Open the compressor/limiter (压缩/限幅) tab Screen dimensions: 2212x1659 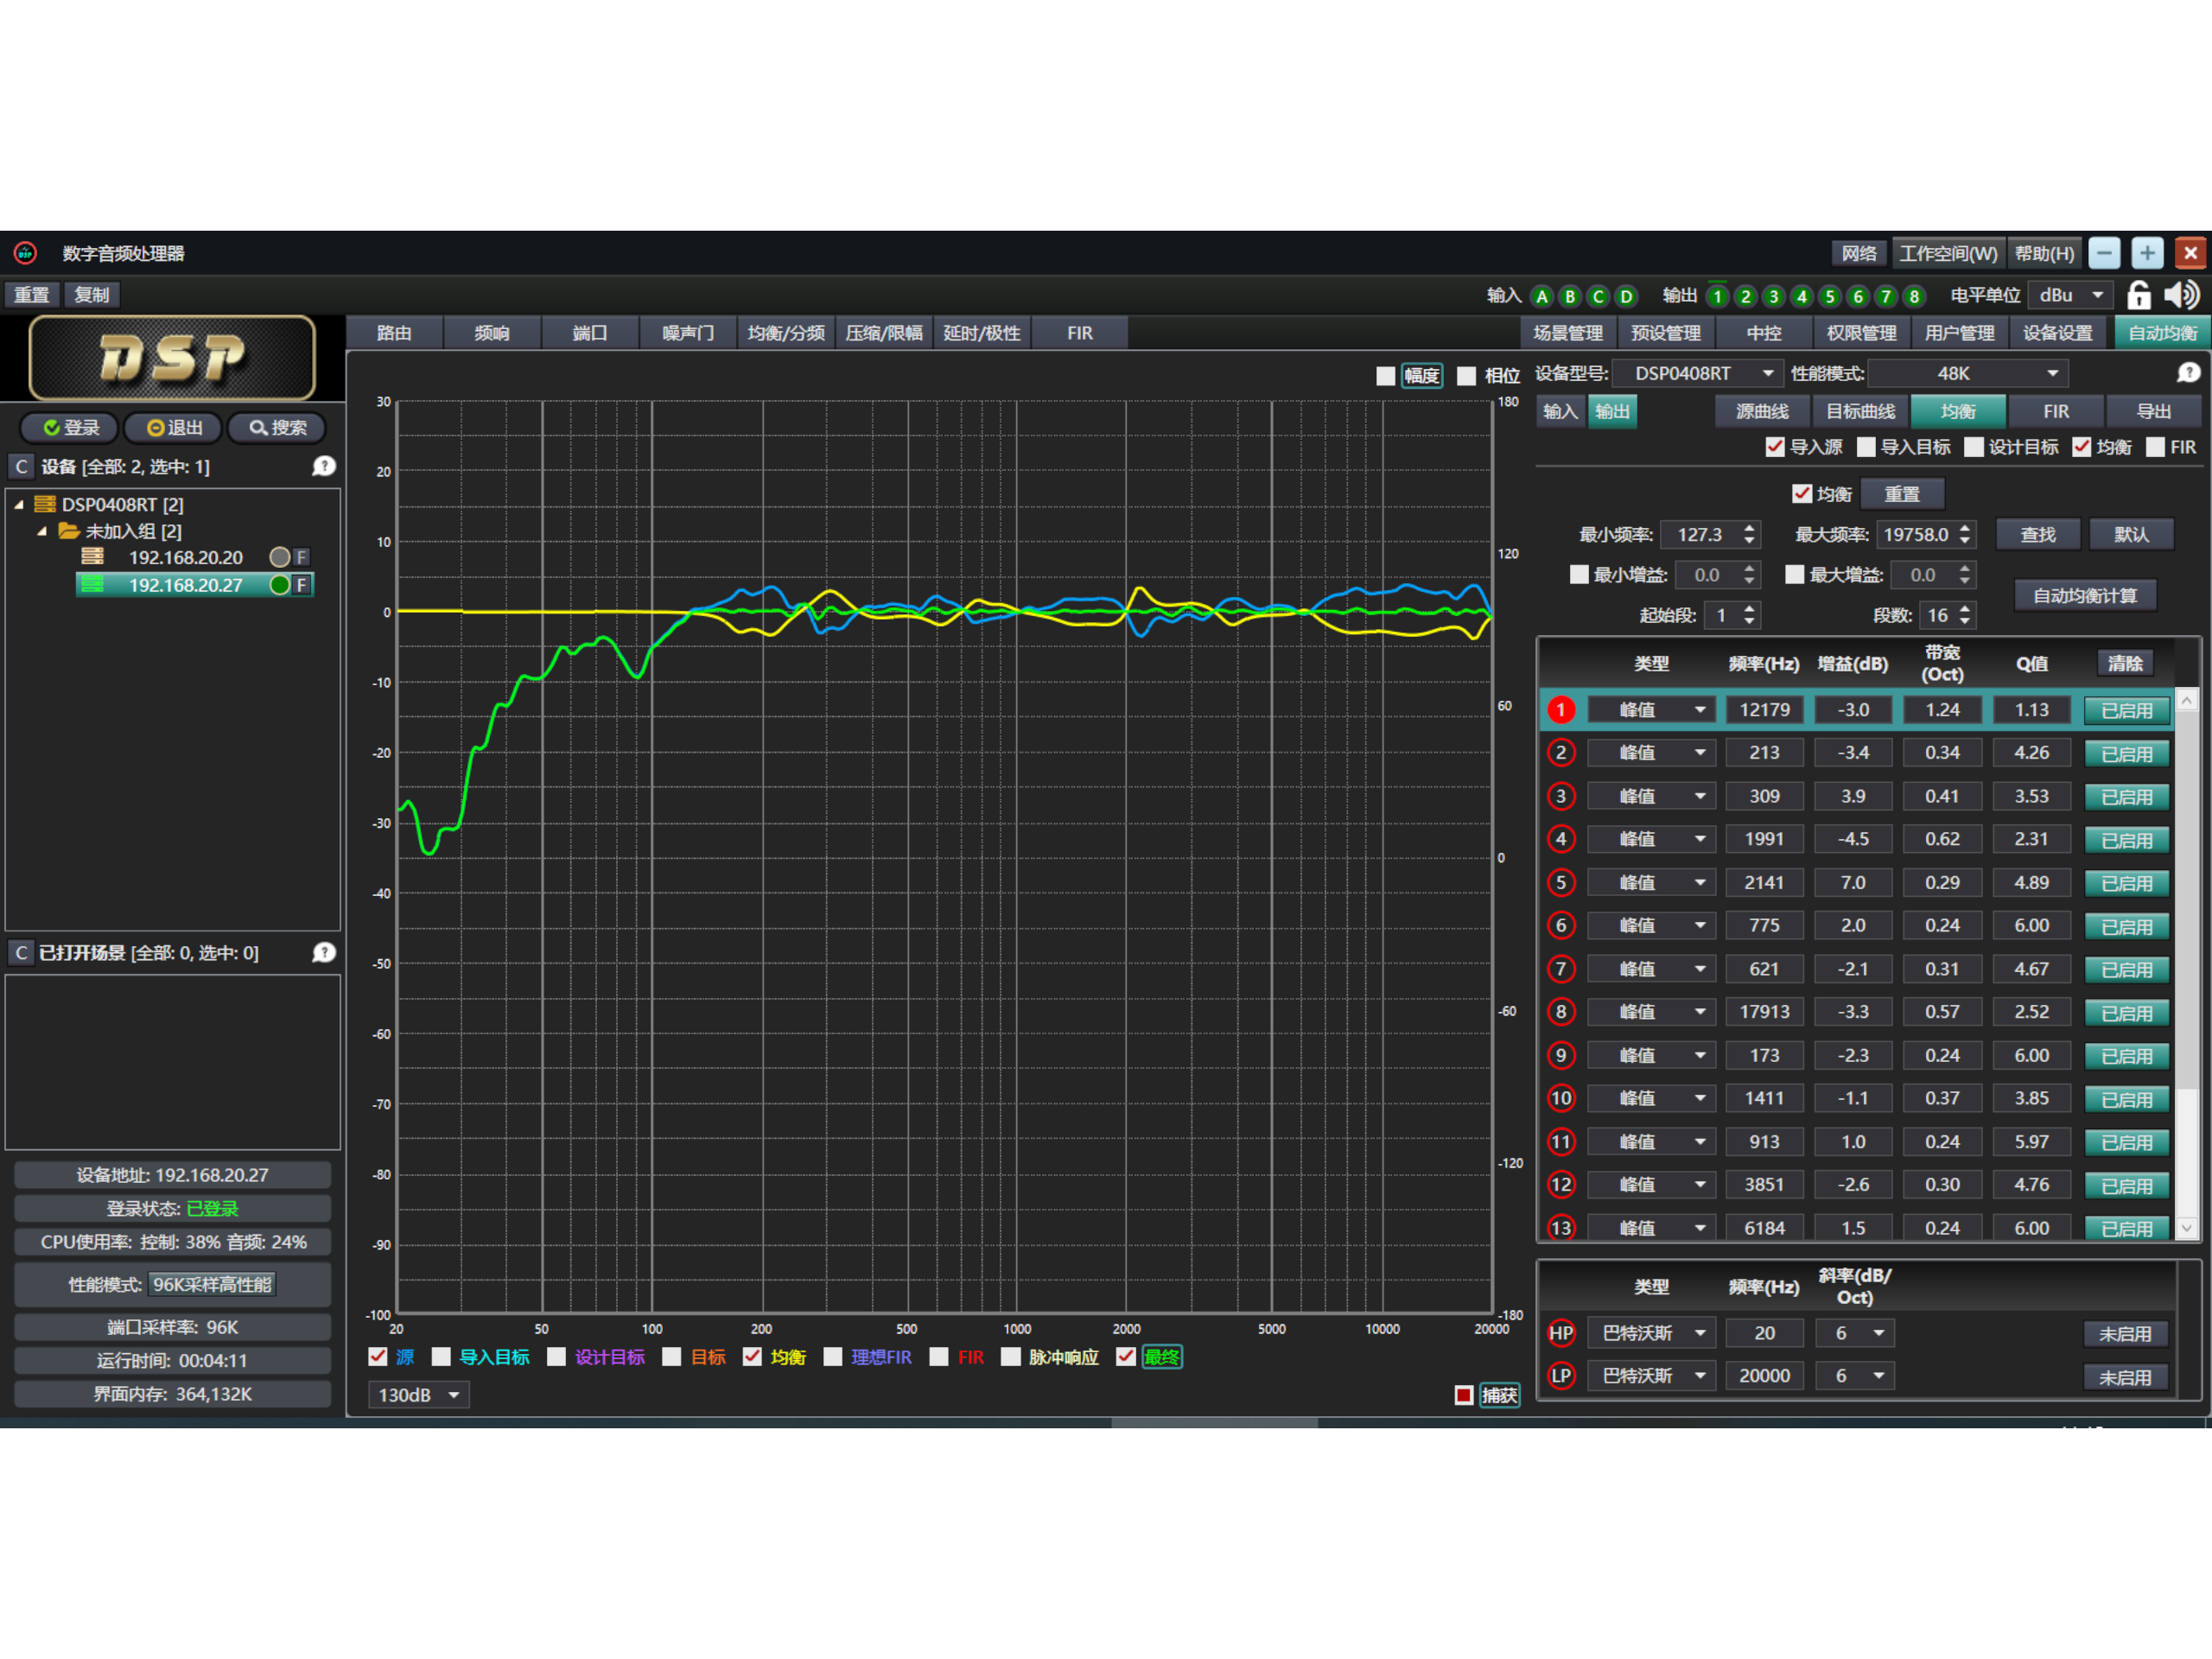(x=884, y=333)
